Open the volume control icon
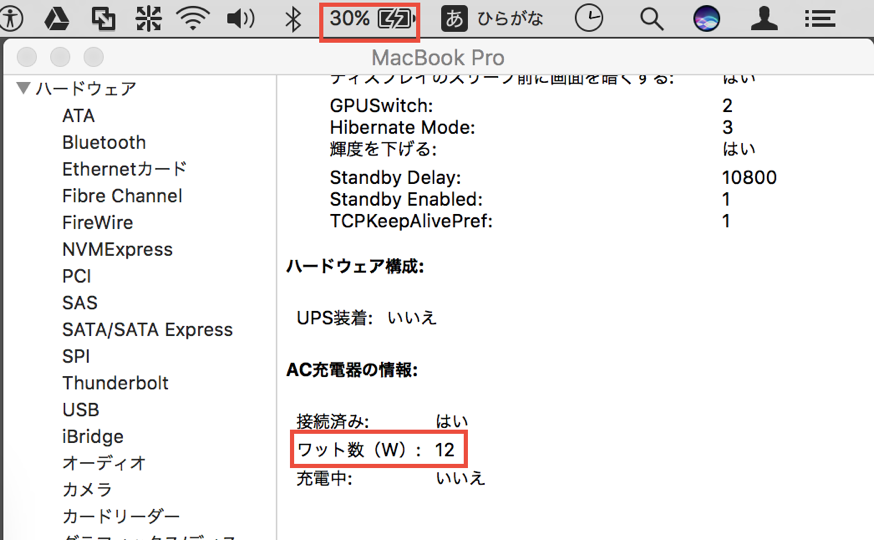Viewport: 874px width, 540px height. click(x=241, y=18)
